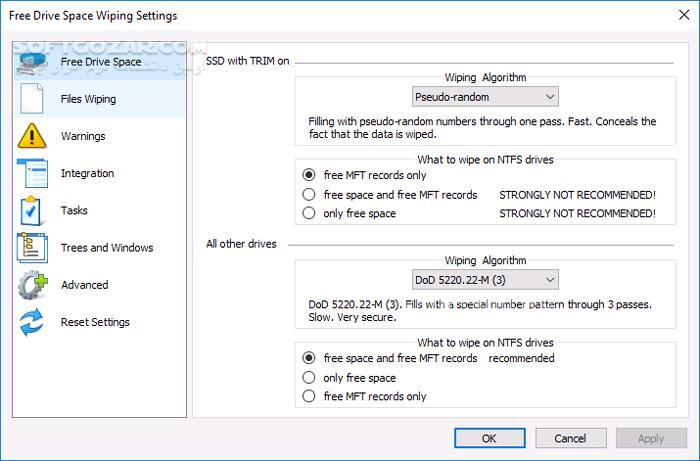Expand the DoD 5220.22-M (3) algorithm dropdown

485,279
